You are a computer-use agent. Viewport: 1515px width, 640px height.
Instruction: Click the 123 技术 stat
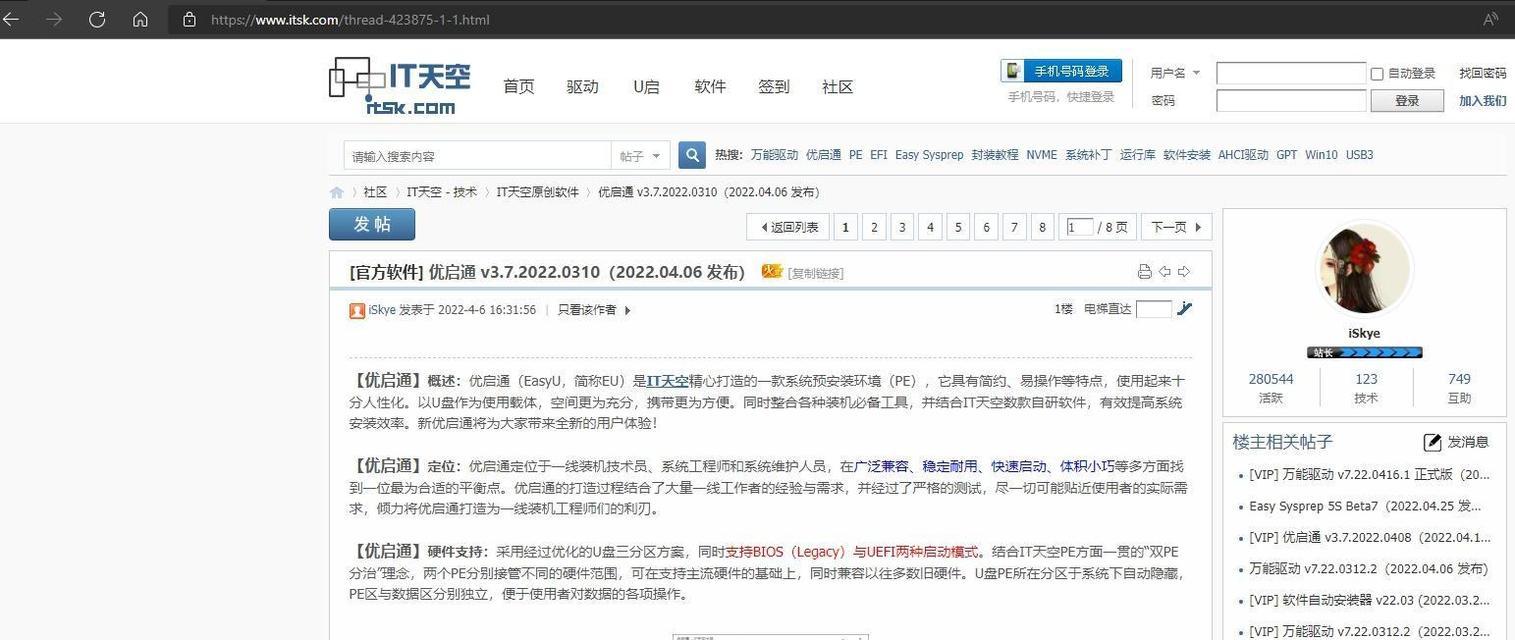[x=1366, y=388]
